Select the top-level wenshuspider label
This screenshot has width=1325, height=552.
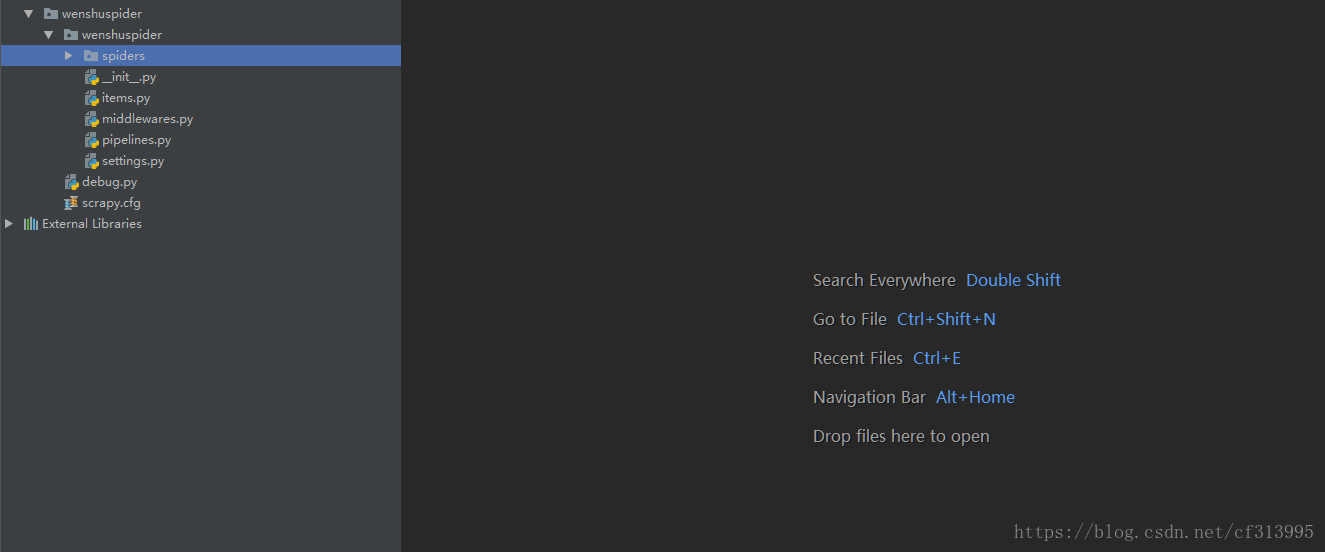[x=102, y=14]
